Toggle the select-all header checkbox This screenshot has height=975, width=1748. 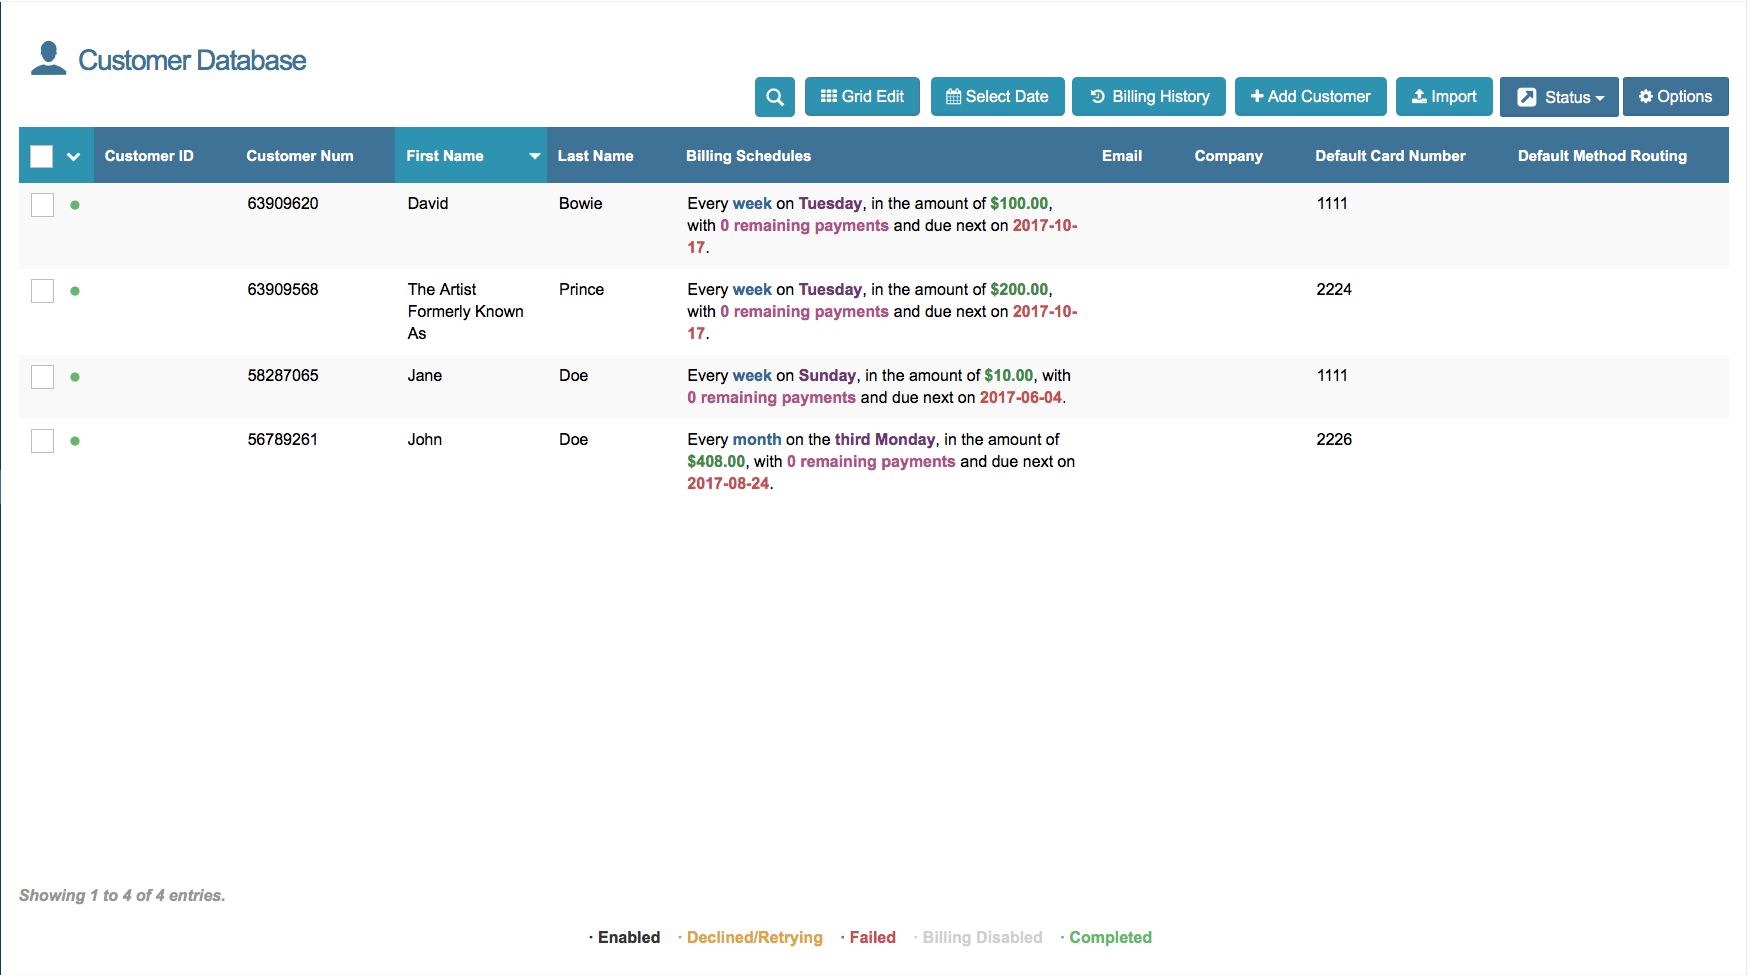click(41, 156)
